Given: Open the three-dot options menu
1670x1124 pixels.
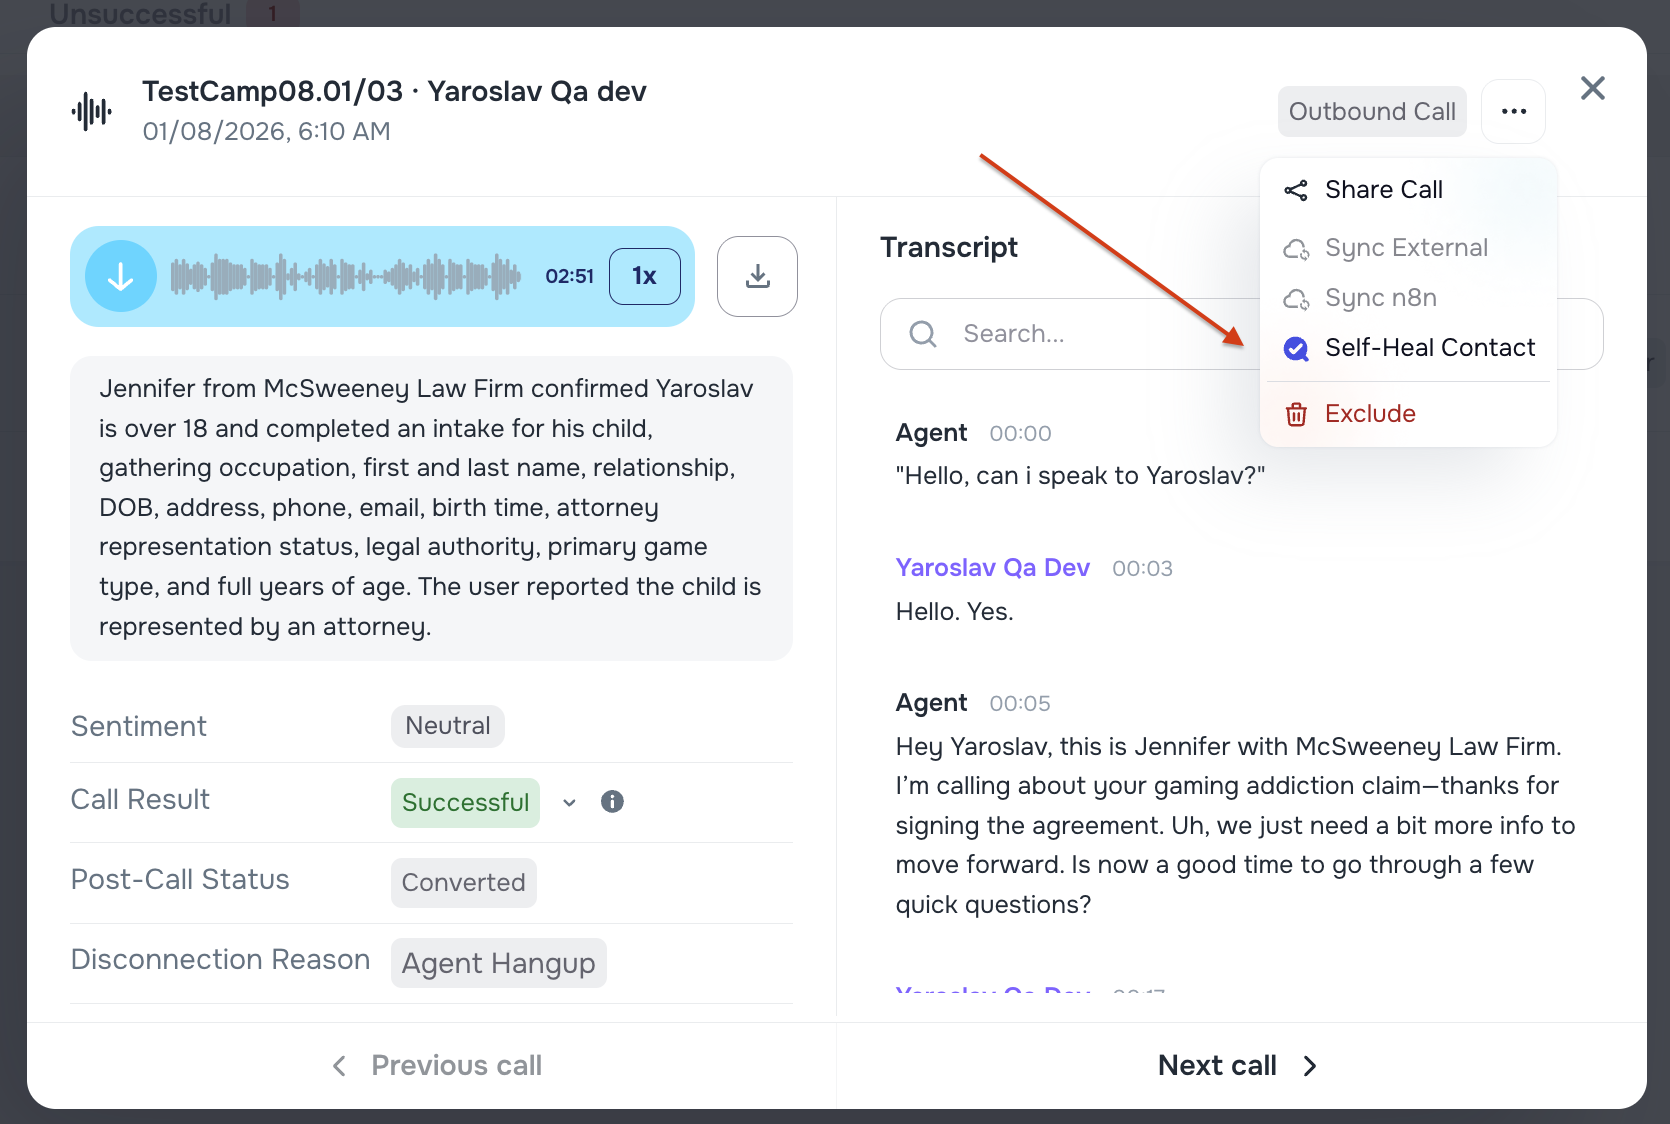Looking at the screenshot, I should point(1513,111).
